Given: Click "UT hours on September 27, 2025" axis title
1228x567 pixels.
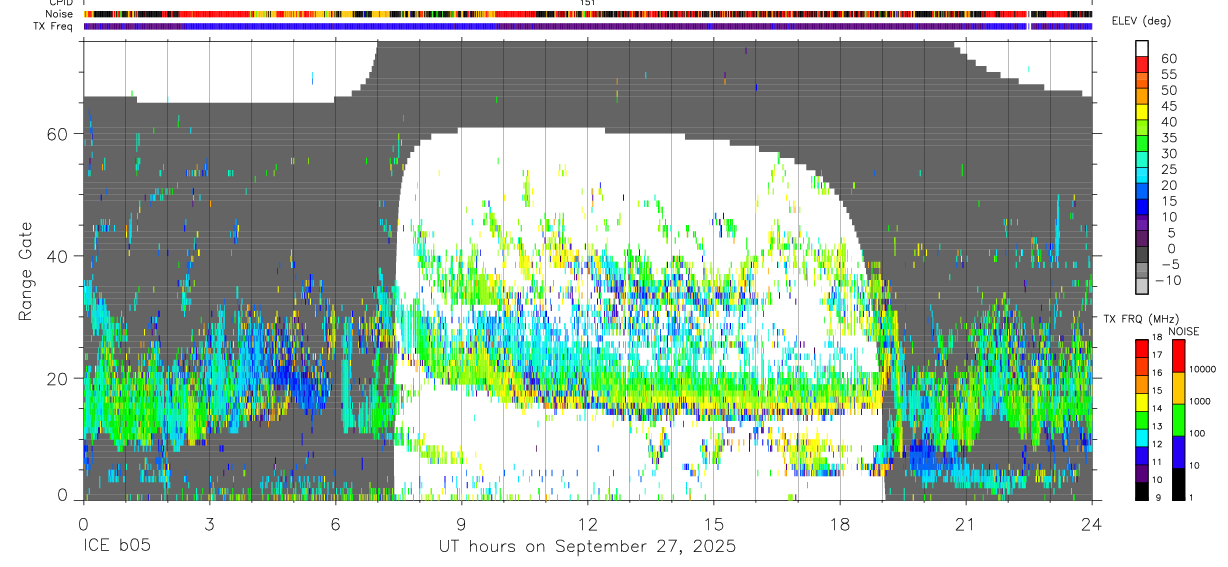Looking at the screenshot, I should coord(587,546).
